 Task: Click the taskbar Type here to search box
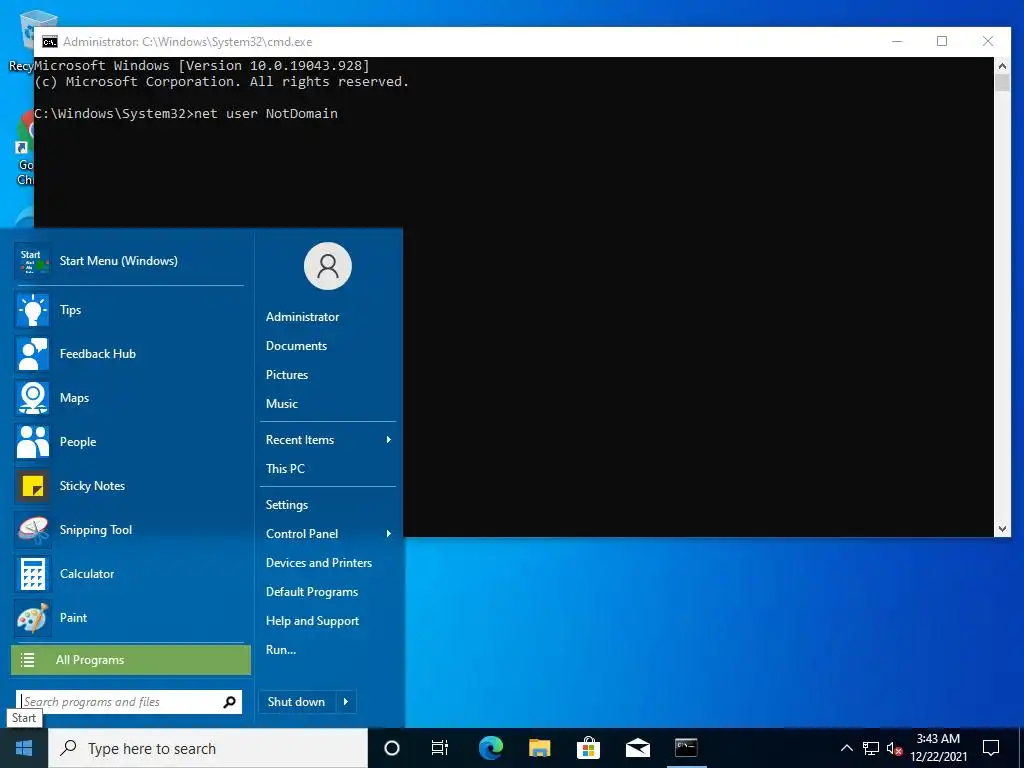208,748
